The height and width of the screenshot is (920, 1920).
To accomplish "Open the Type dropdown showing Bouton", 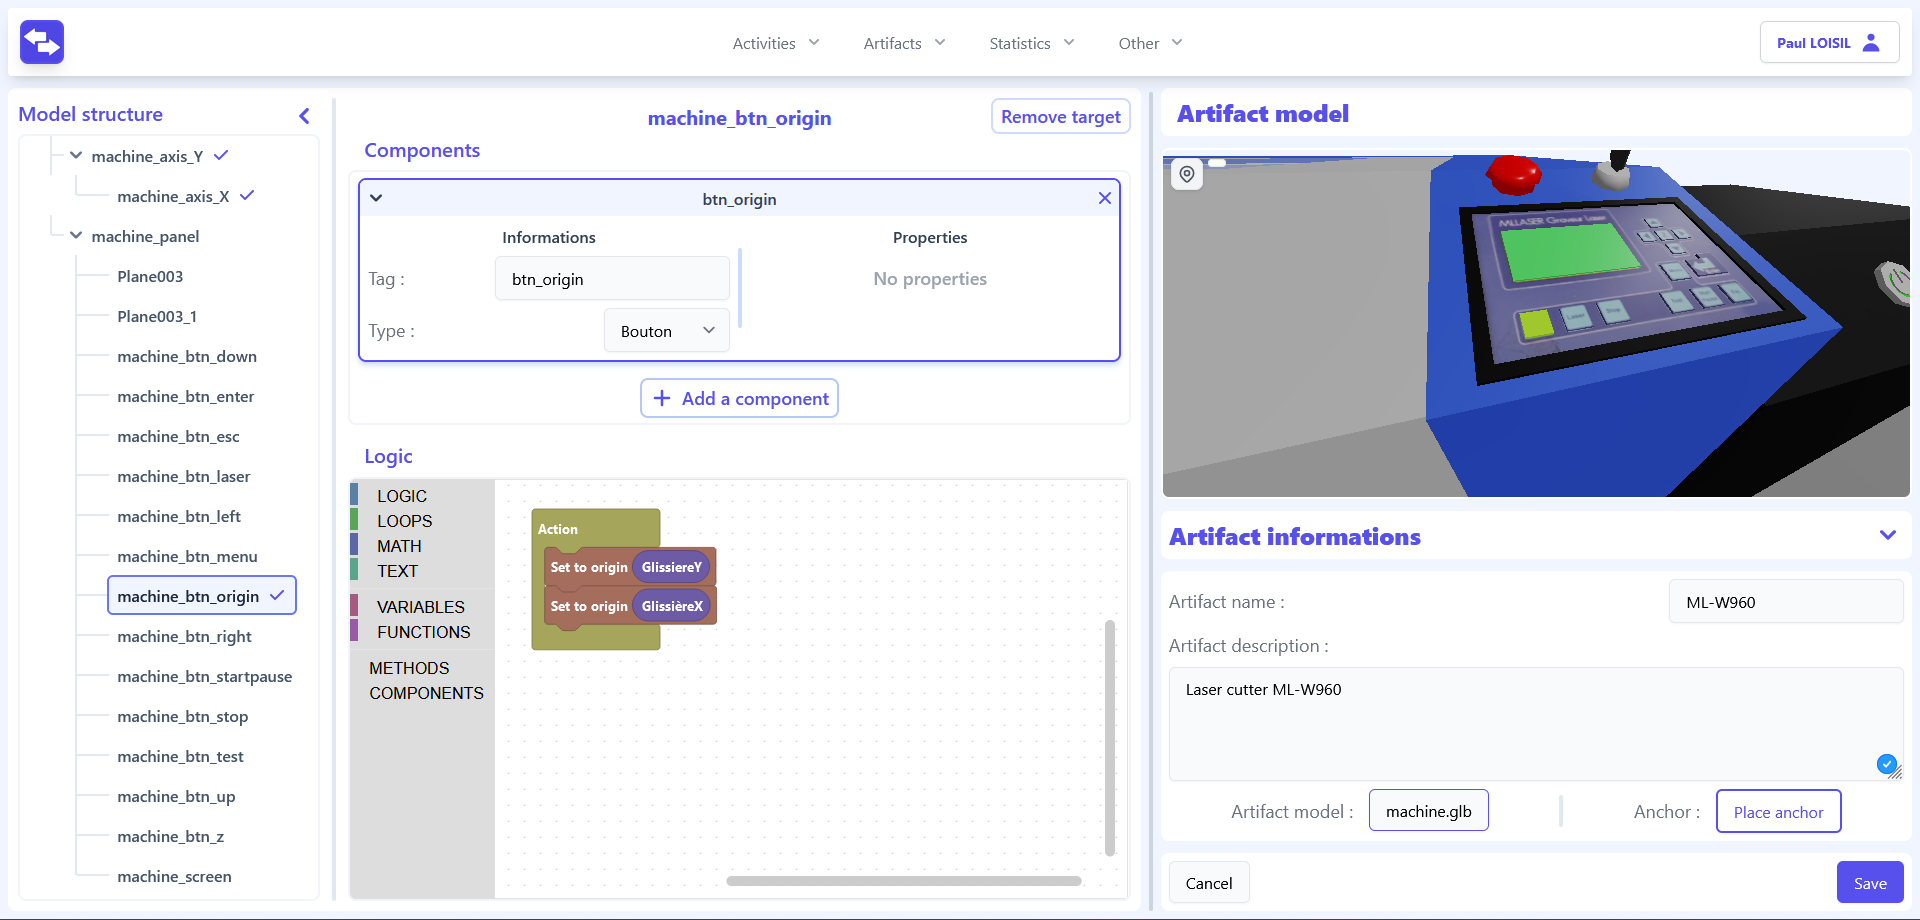I will [666, 331].
